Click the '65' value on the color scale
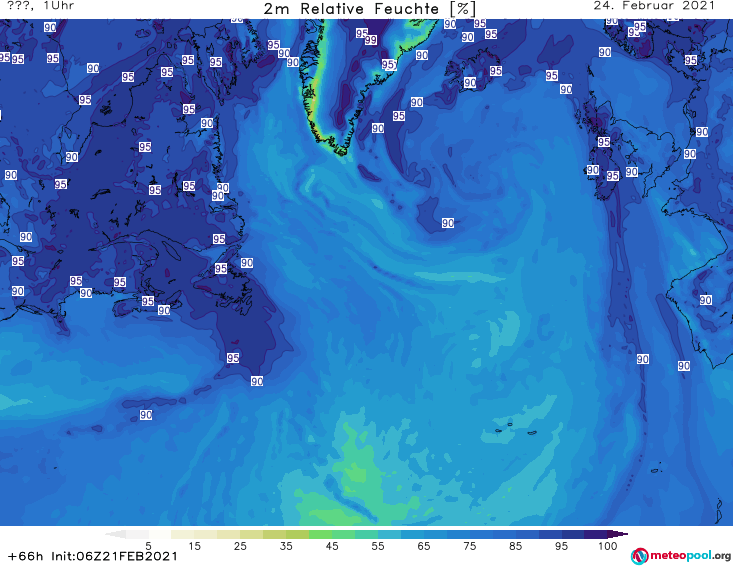The width and height of the screenshot is (733, 566). [x=424, y=546]
